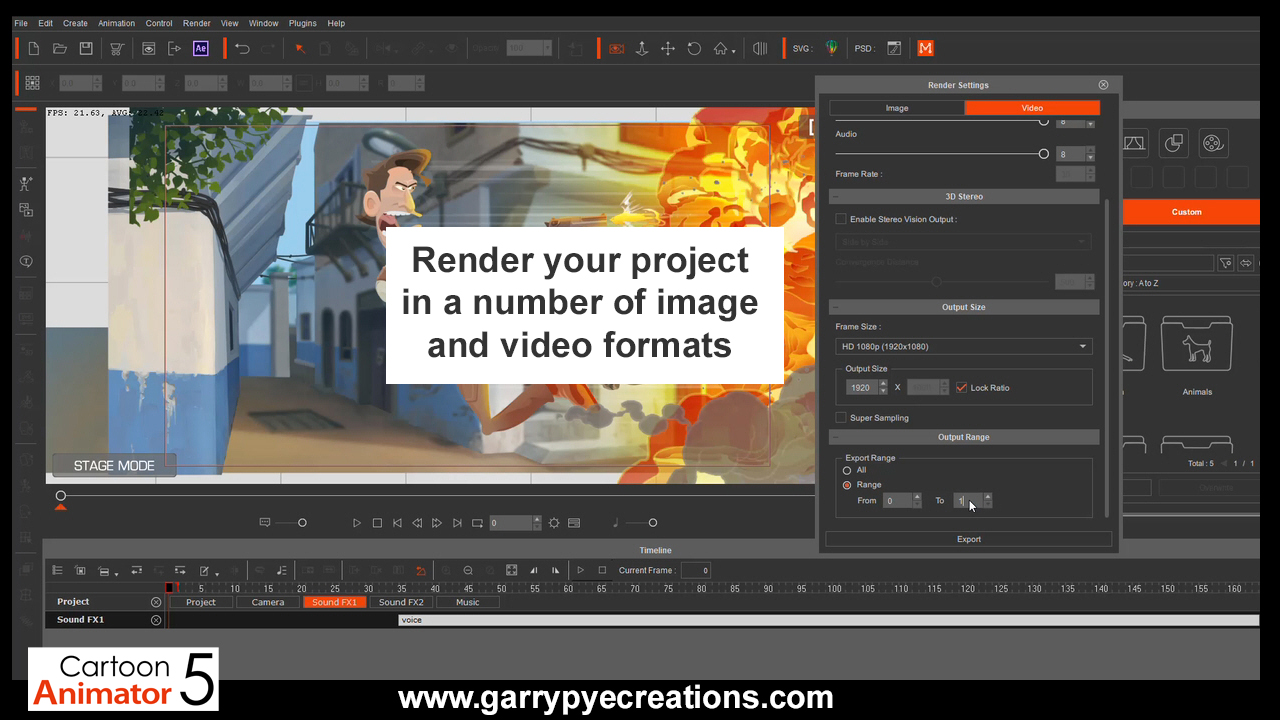Click the SVG editor icon
This screenshot has width=1280, height=720.
[831, 48]
